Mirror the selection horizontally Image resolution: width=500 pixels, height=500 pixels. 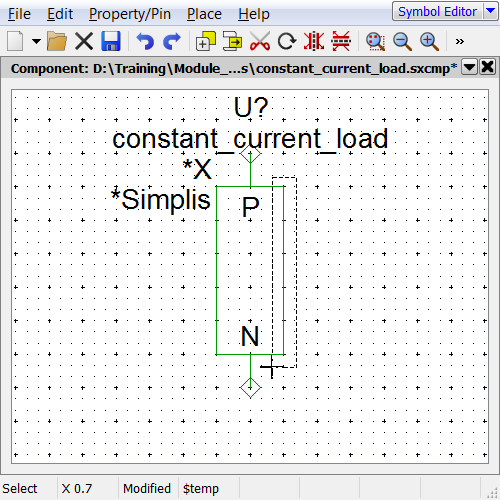(x=314, y=41)
